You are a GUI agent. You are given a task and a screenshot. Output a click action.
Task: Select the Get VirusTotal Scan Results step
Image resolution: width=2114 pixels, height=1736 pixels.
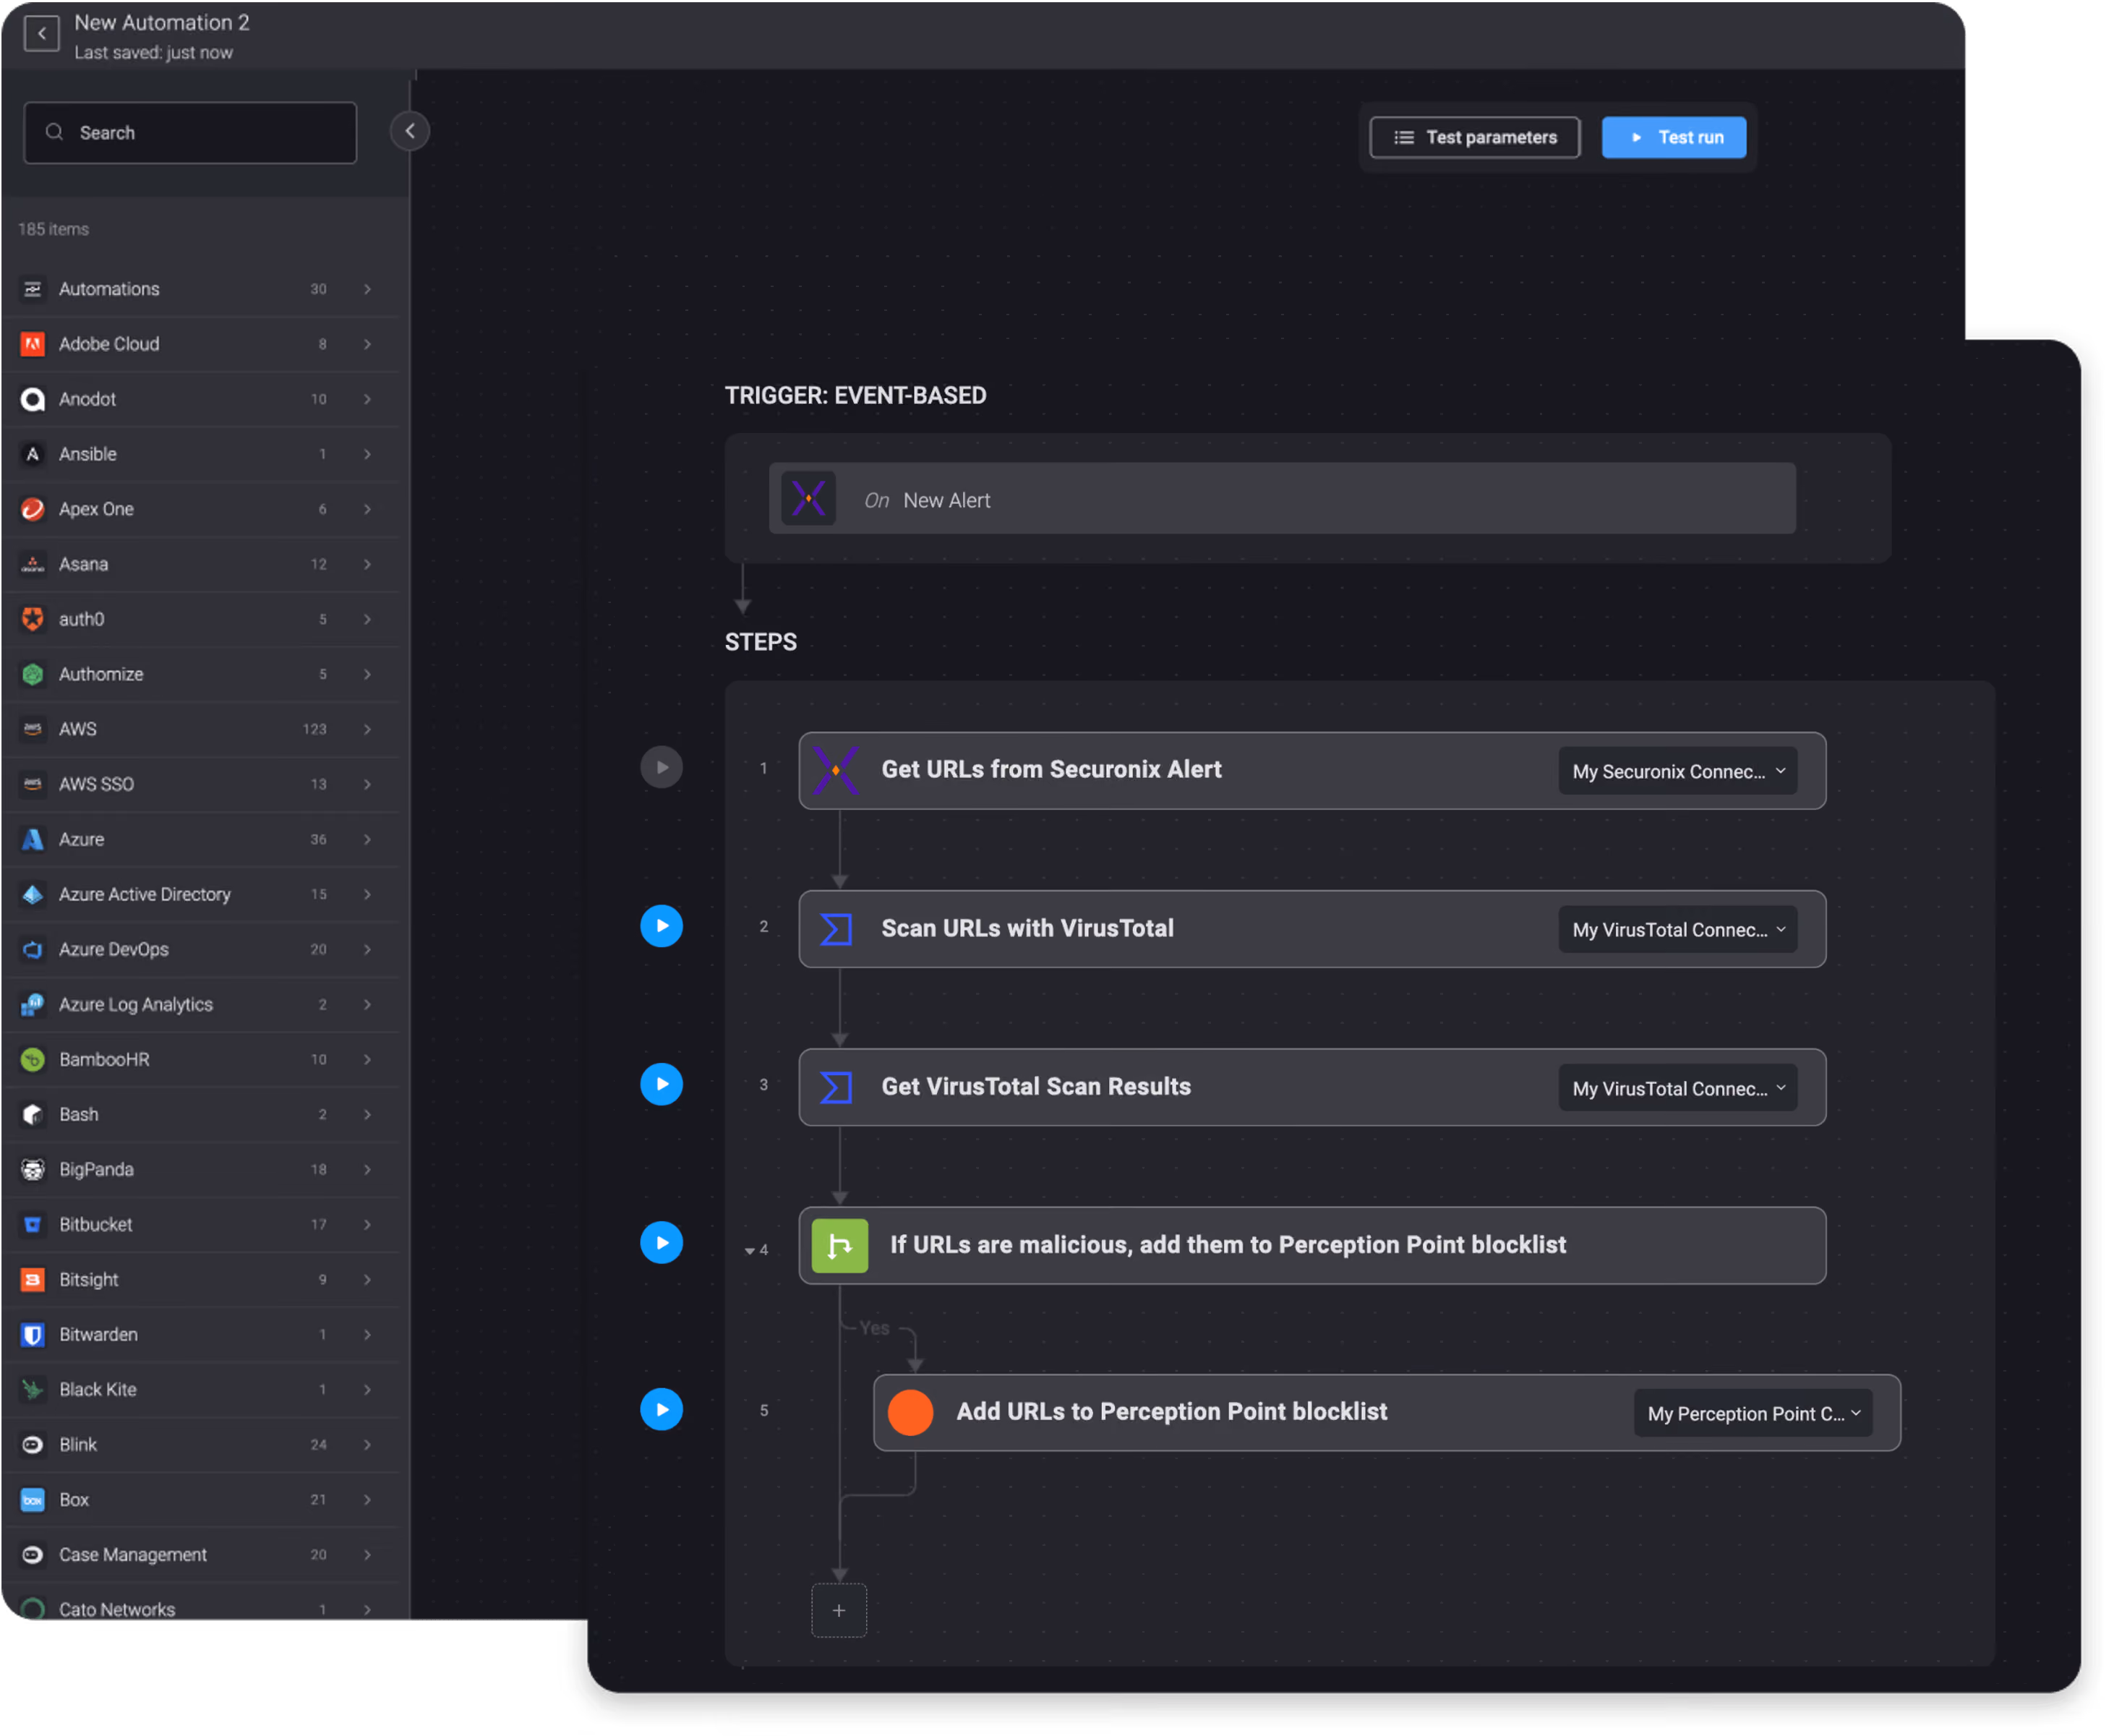(1313, 1088)
